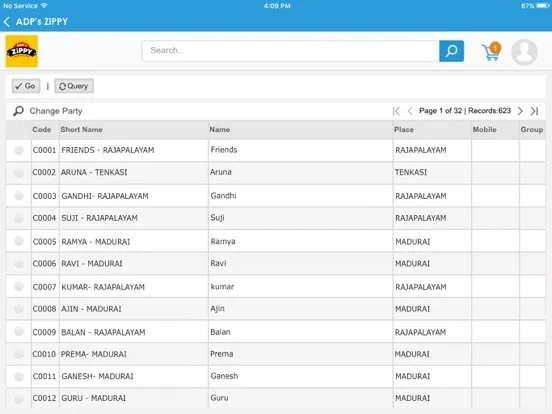Click the Change Party search icon
Screen dimensions: 552x414
click(x=18, y=111)
